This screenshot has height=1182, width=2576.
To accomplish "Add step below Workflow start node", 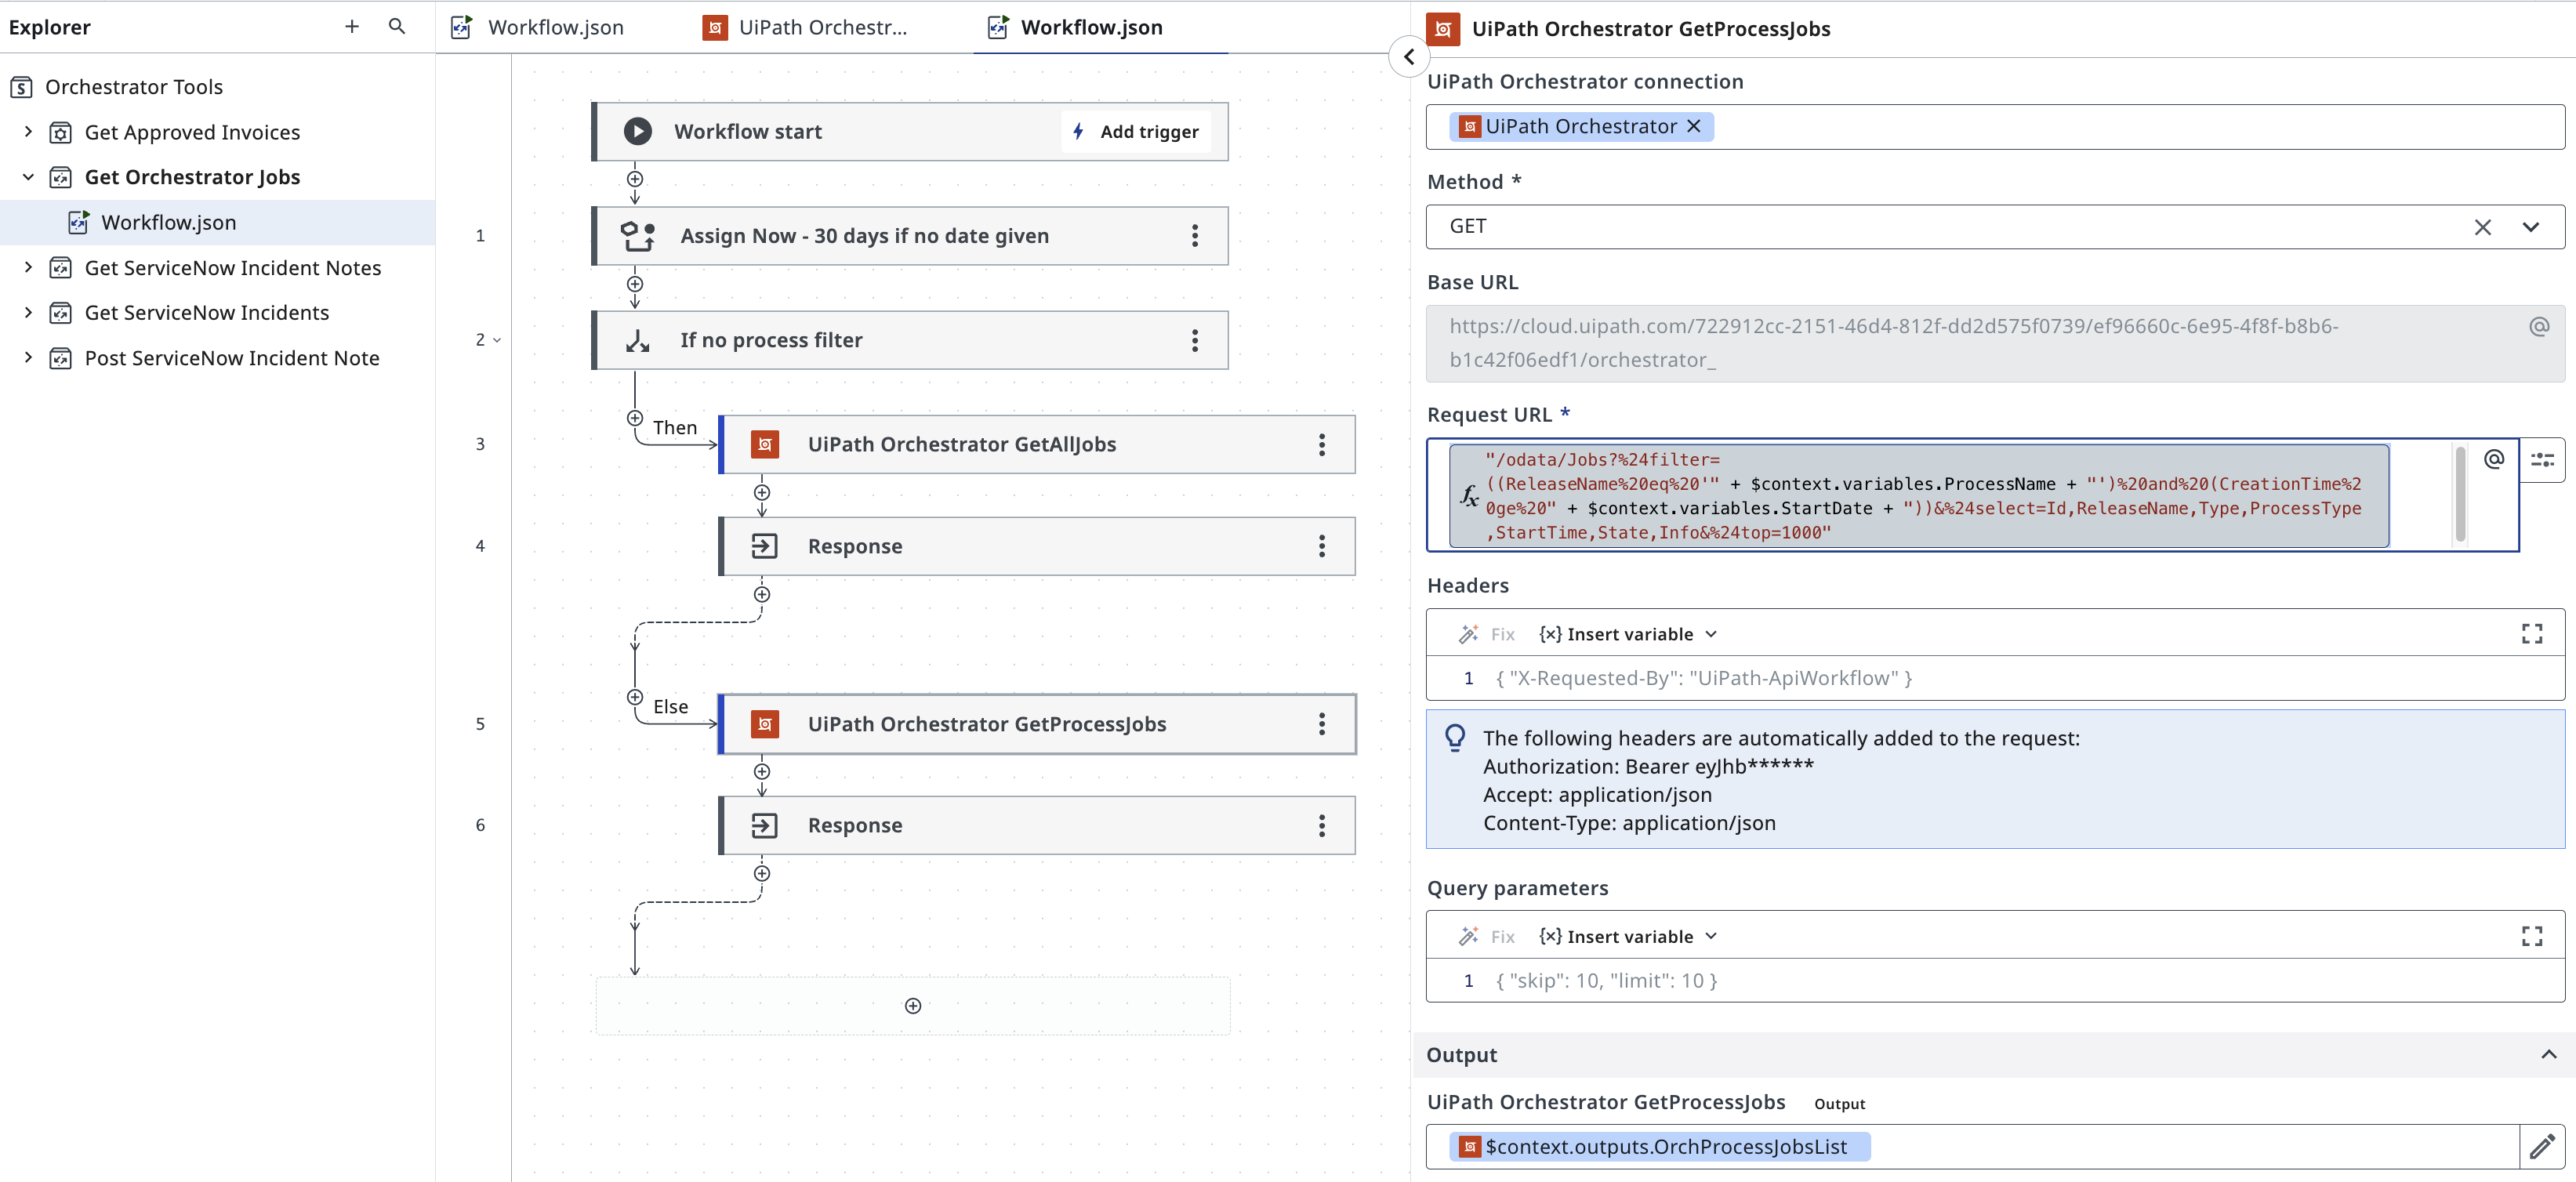I will 635,179.
